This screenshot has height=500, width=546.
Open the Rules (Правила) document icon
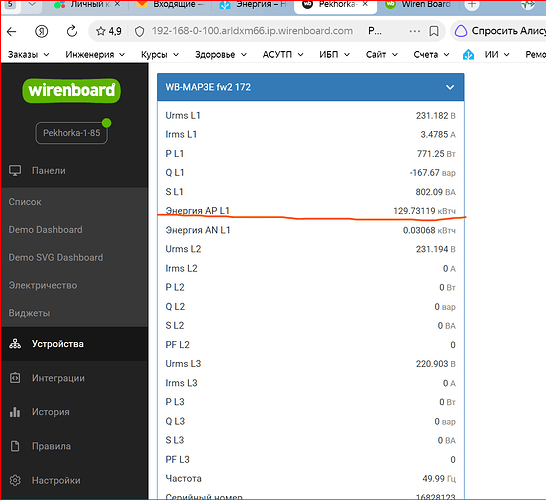tap(15, 446)
